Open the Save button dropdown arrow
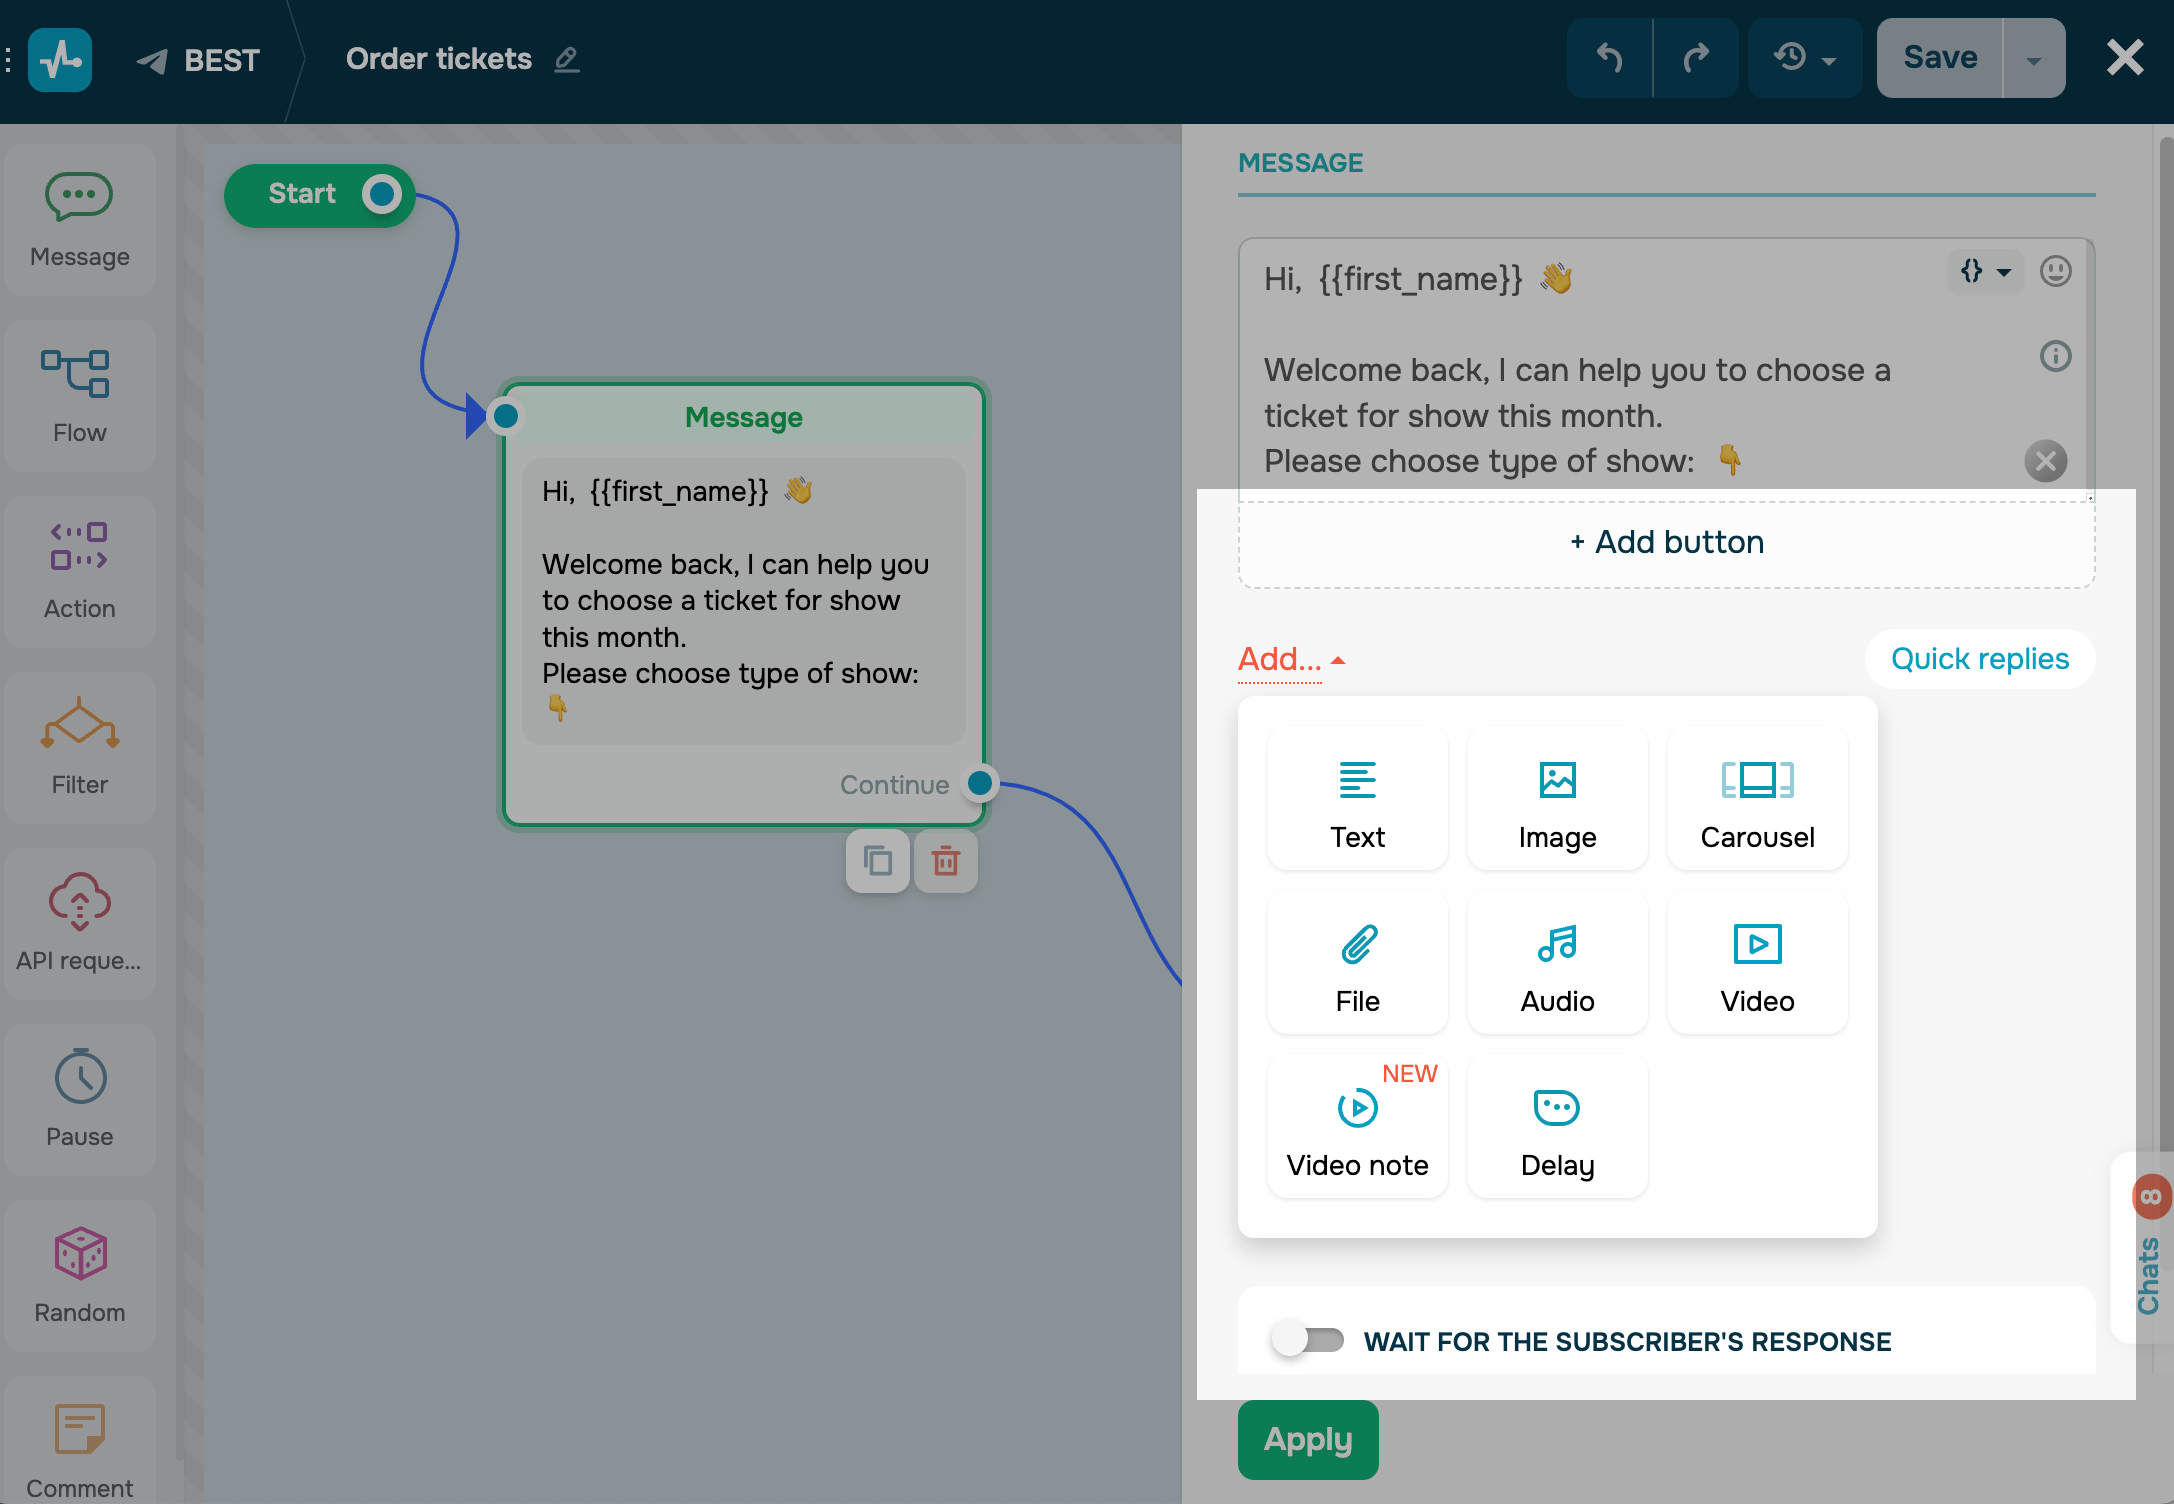Viewport: 2174px width, 1504px height. pyautogui.click(x=2033, y=60)
